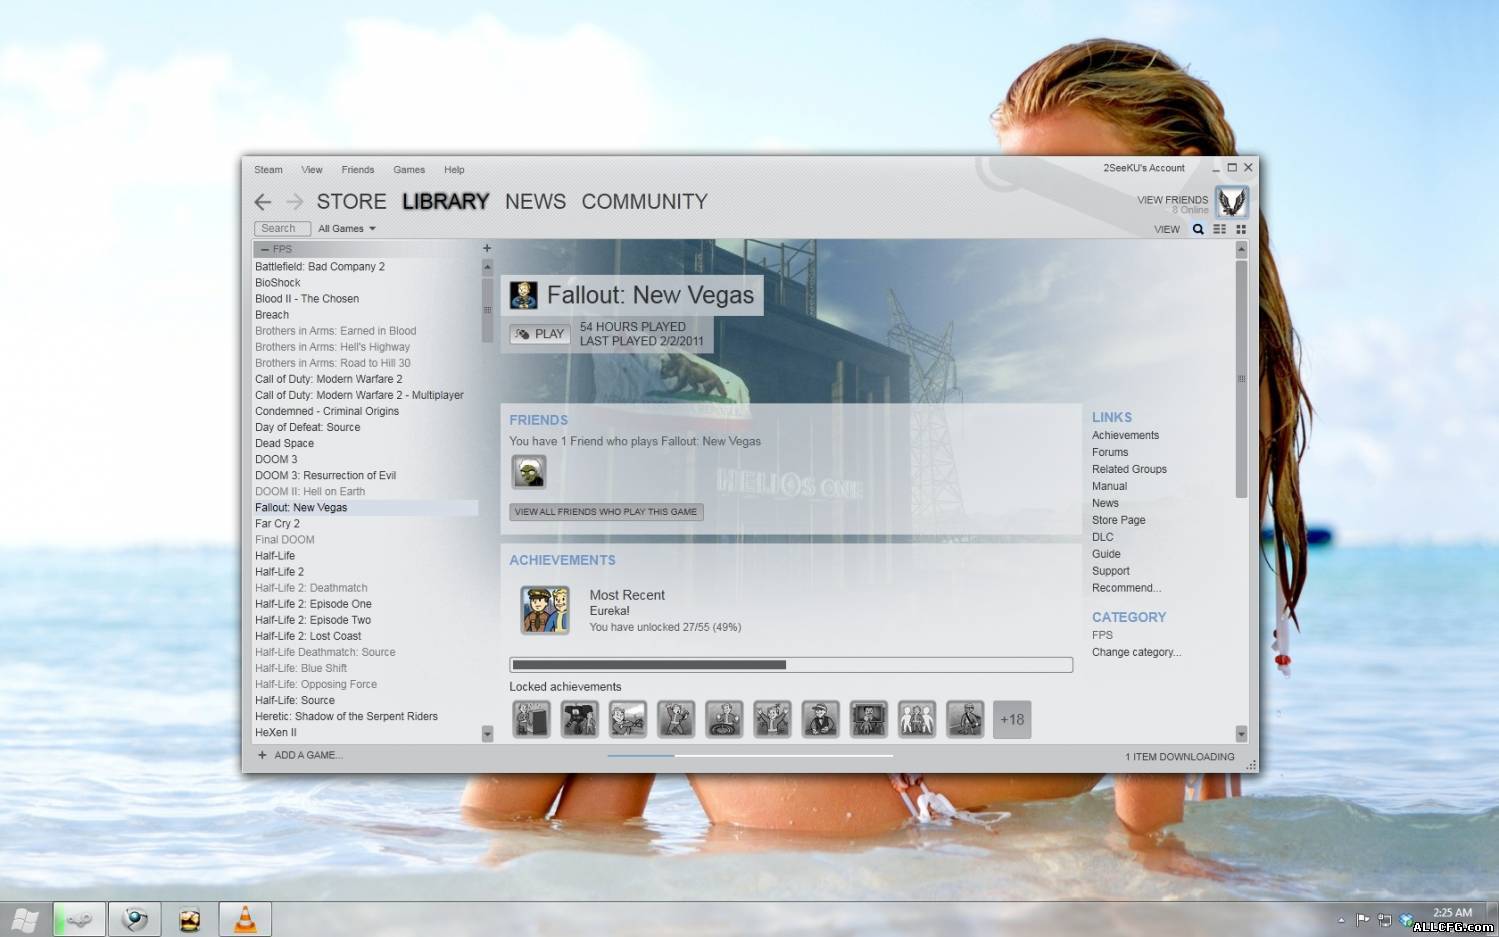Collapse the FPS category header
The height and width of the screenshot is (937, 1499).
point(365,249)
